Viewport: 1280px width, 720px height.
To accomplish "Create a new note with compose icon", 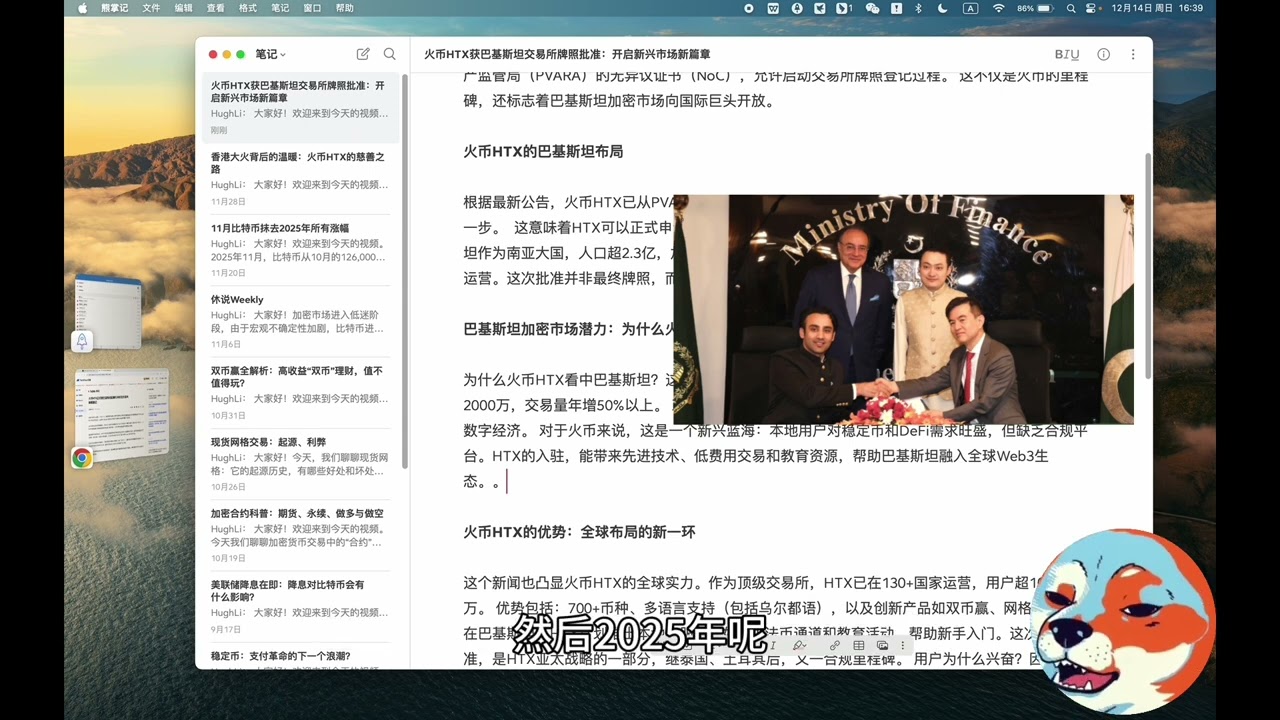I will 363,54.
